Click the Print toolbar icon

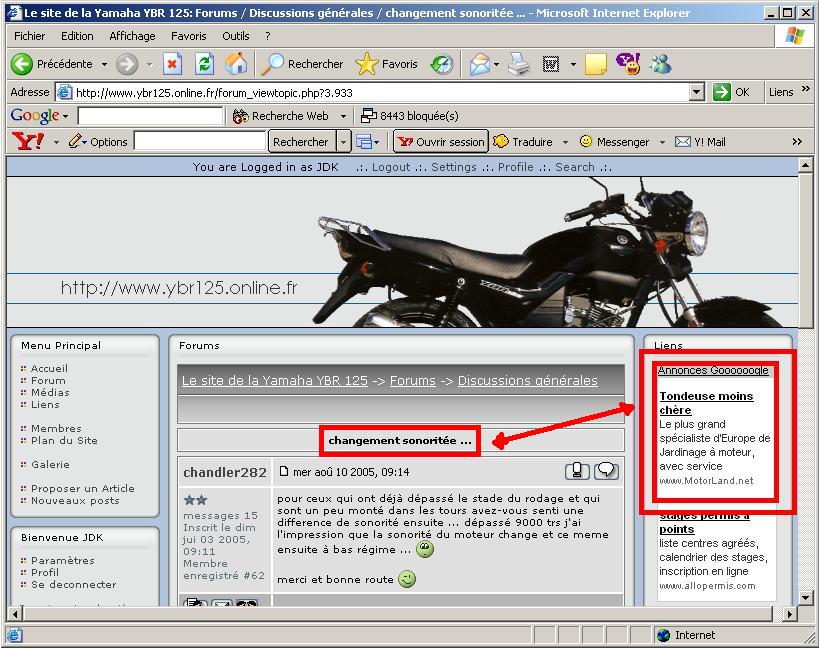point(519,64)
